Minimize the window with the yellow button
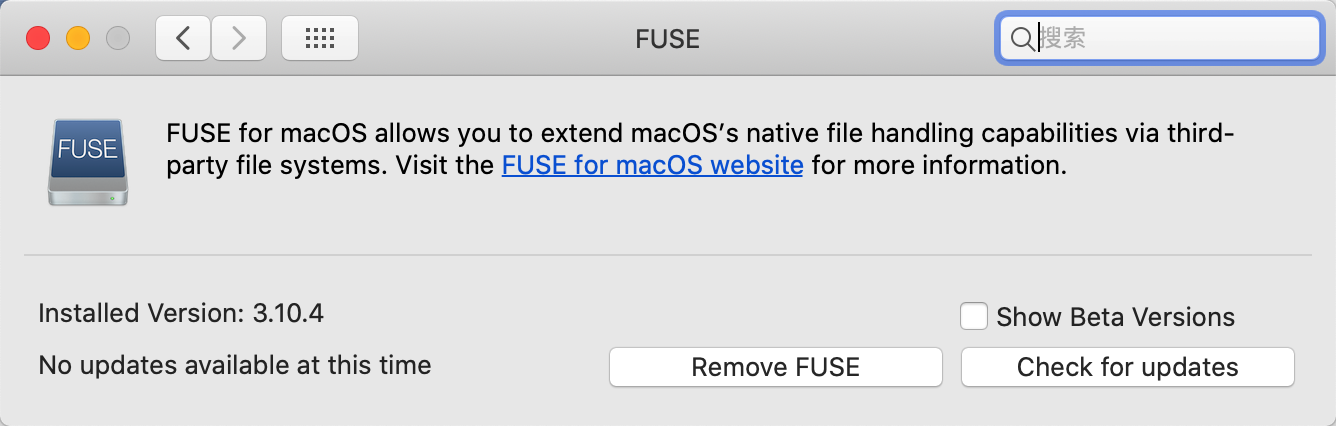The image size is (1336, 426). pos(78,39)
